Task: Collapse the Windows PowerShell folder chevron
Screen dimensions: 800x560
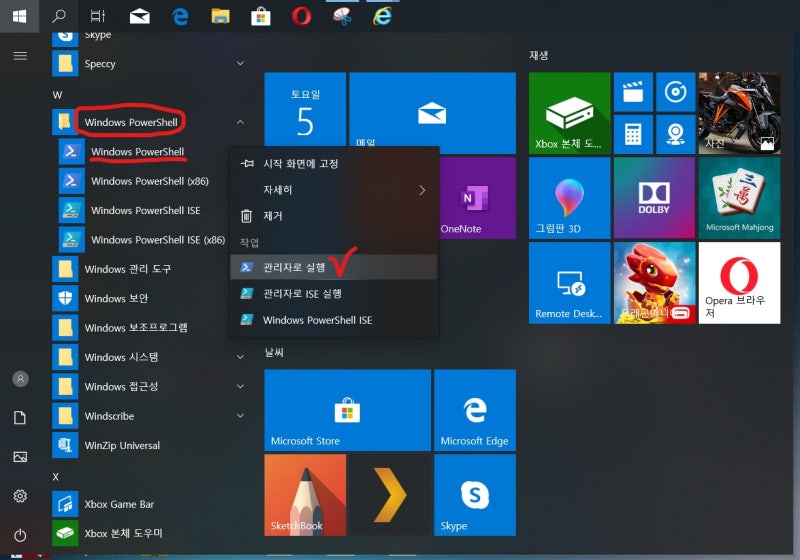Action: coord(240,122)
